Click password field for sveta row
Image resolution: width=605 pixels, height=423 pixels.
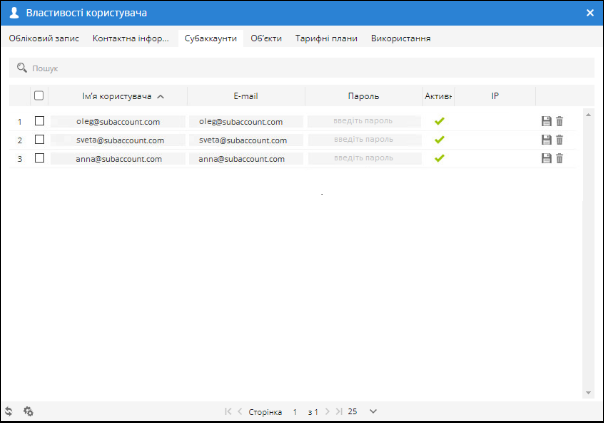click(364, 140)
